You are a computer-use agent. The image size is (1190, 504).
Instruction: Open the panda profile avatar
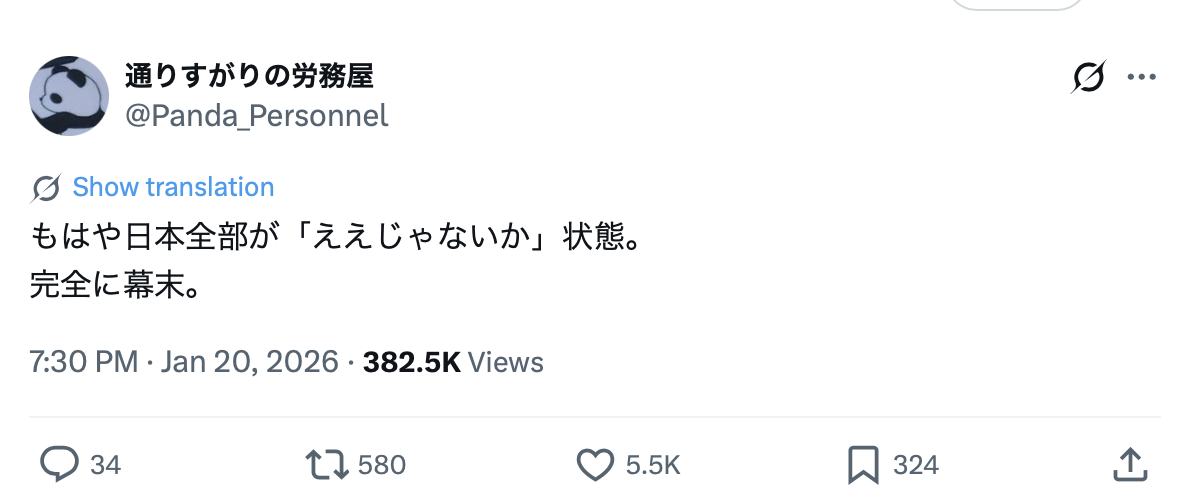69,96
